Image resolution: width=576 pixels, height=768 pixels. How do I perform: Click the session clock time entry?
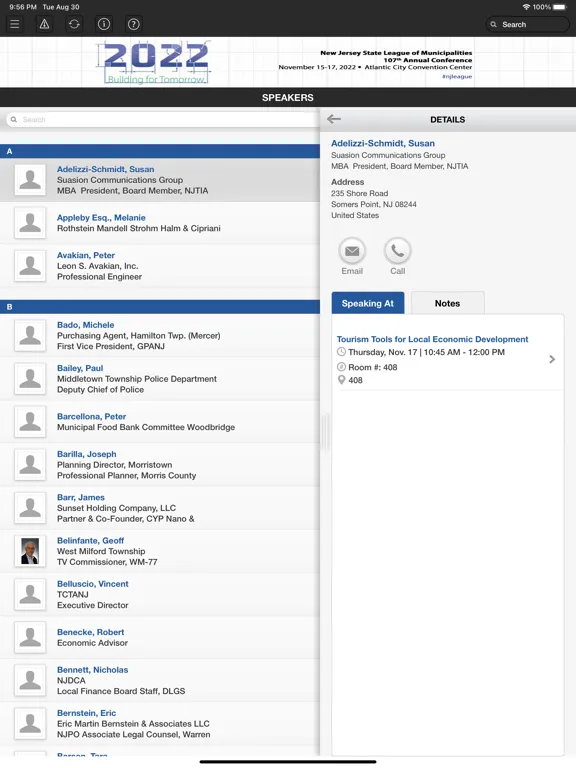[x=421, y=352]
